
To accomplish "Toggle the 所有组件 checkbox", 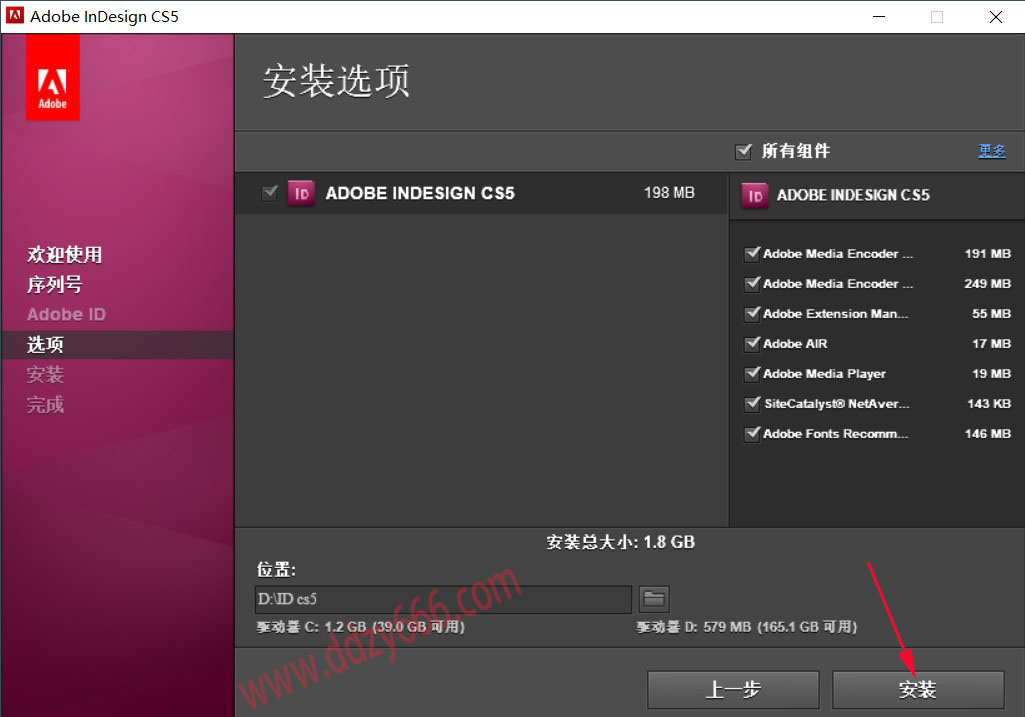I will 743,152.
